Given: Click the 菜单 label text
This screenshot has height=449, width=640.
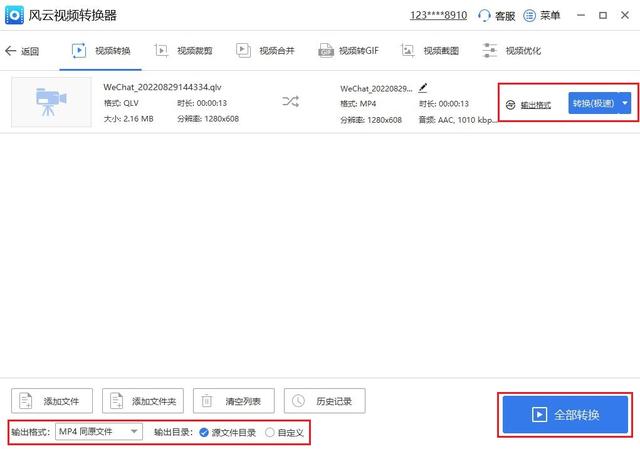Looking at the screenshot, I should point(550,16).
